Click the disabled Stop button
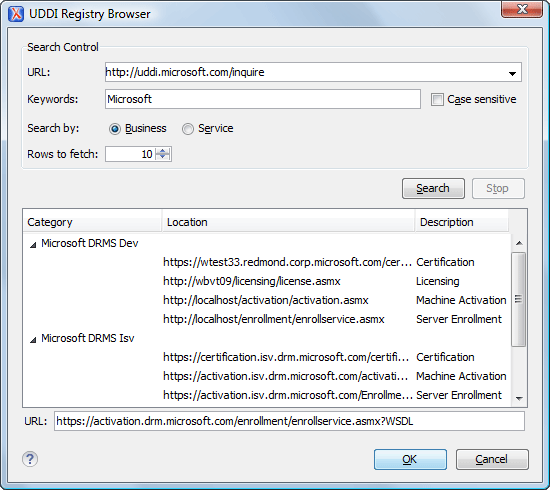The width and height of the screenshot is (550, 490). tap(498, 188)
